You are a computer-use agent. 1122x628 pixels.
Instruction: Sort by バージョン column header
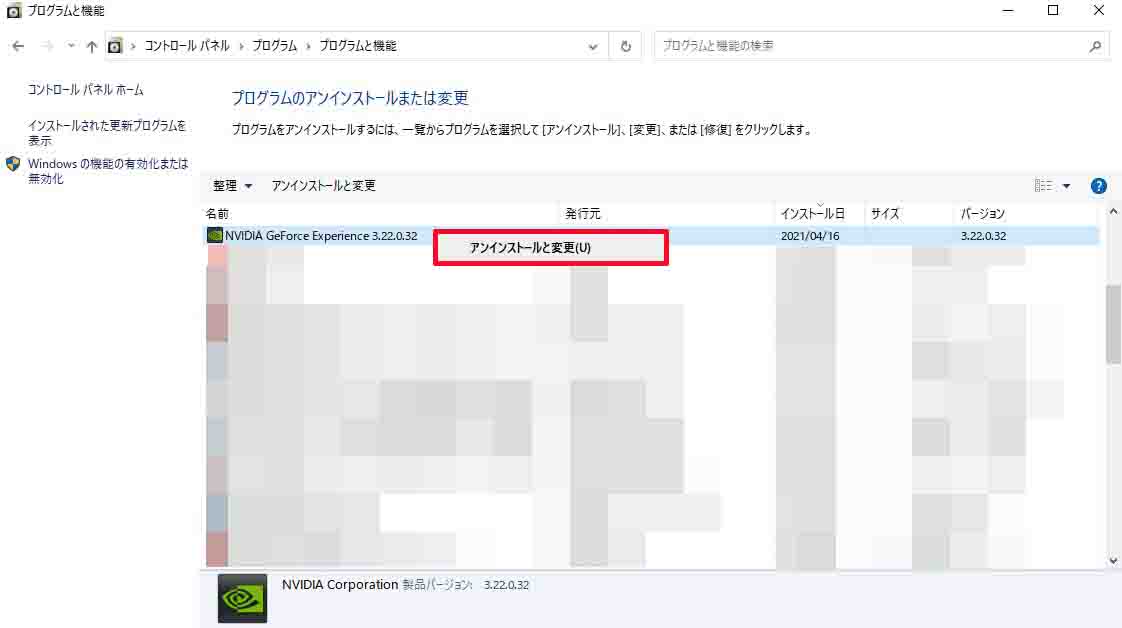(x=982, y=214)
